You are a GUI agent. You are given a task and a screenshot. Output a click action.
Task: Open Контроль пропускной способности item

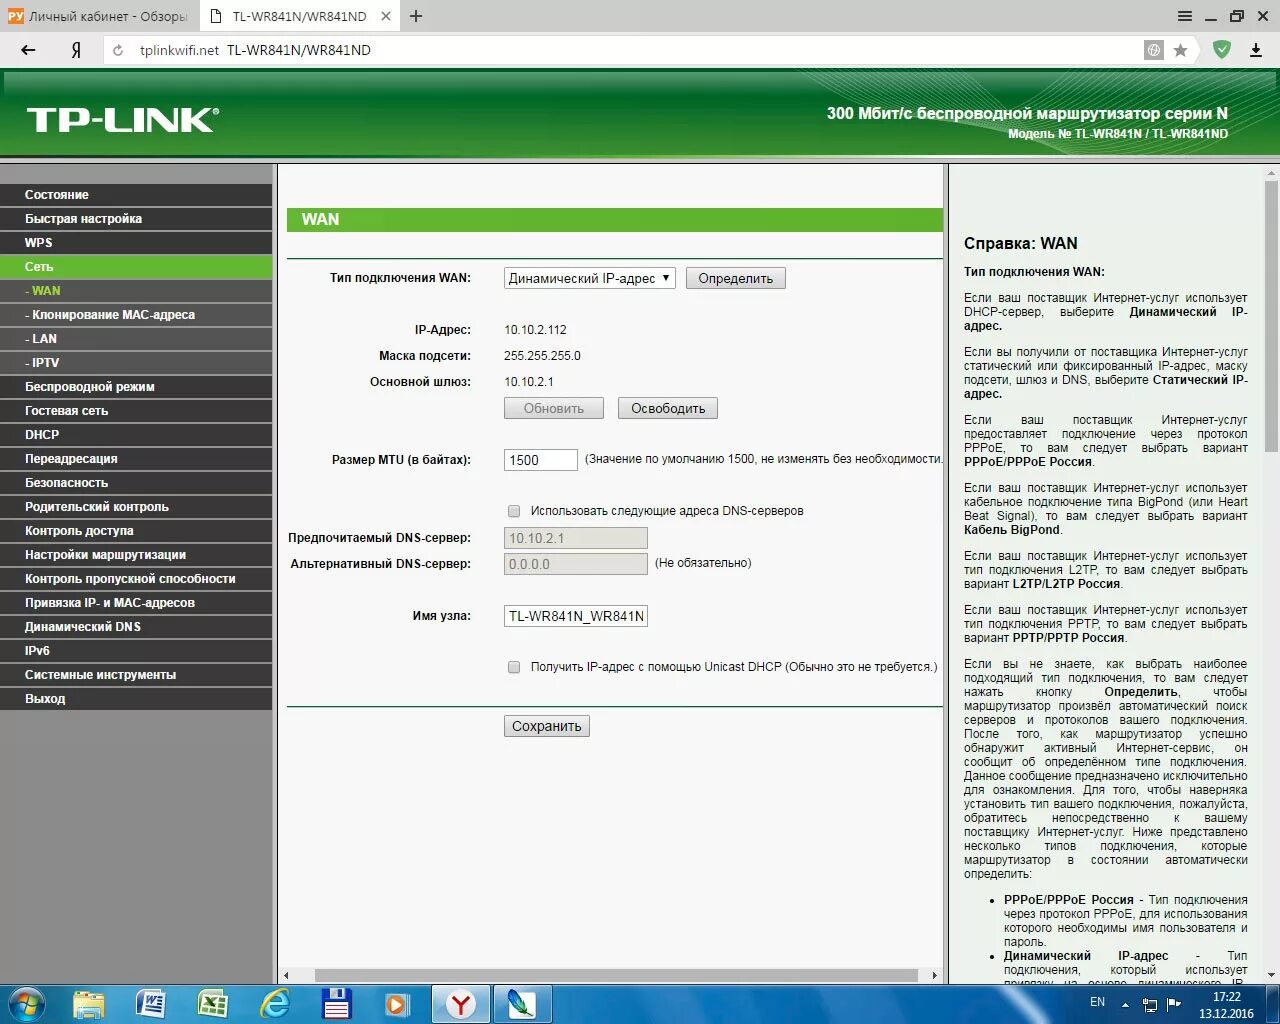pos(136,579)
